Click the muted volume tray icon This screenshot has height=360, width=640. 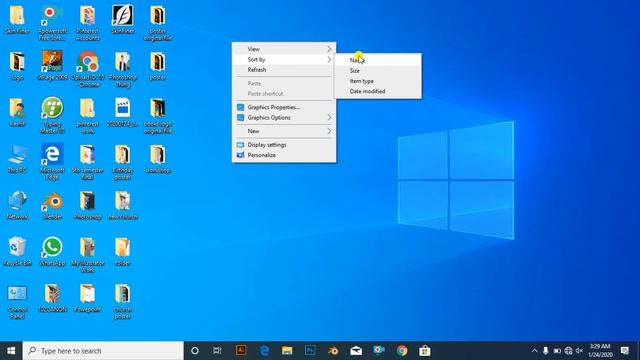coord(579,351)
